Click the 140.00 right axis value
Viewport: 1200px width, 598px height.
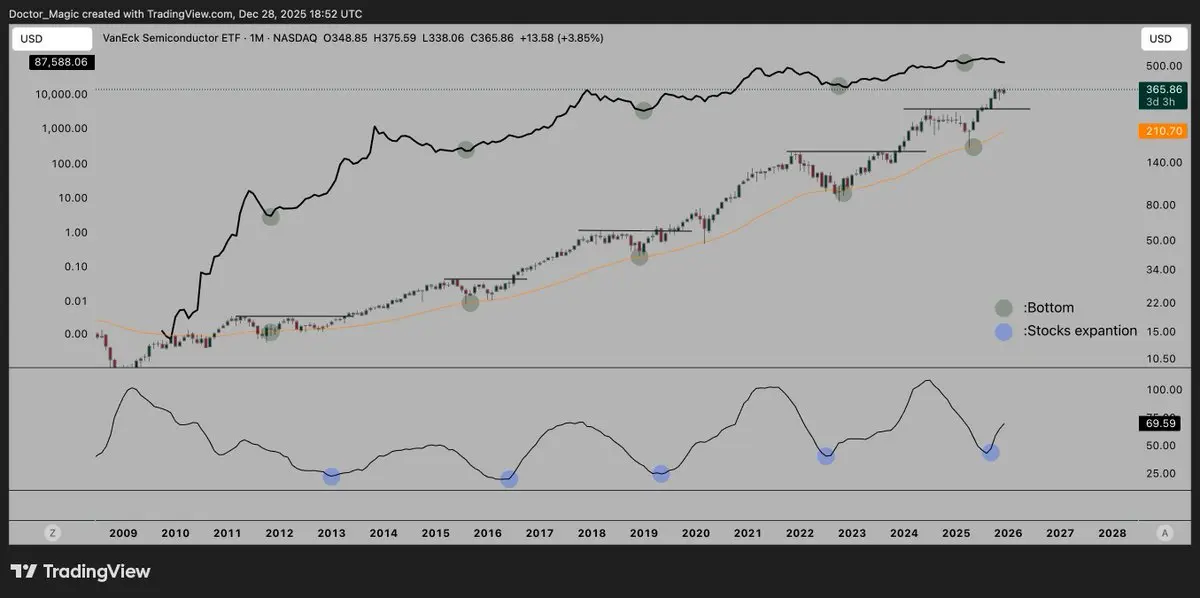(x=1165, y=162)
